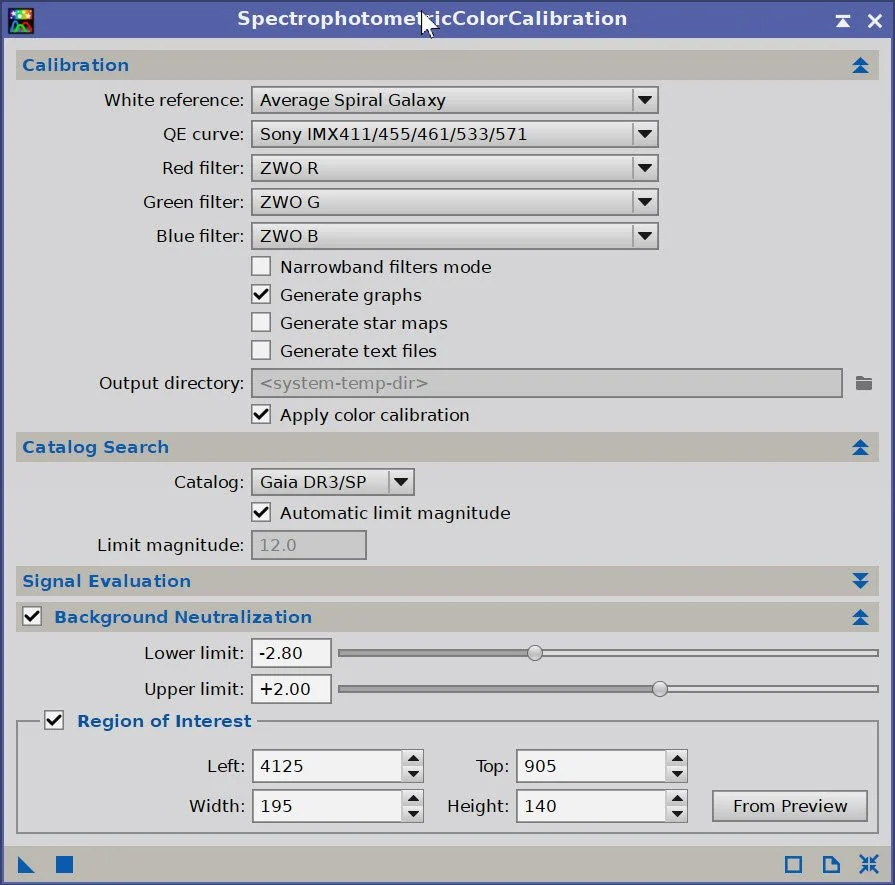Increase the Width value with up arrow
The width and height of the screenshot is (895, 885).
coord(413,799)
